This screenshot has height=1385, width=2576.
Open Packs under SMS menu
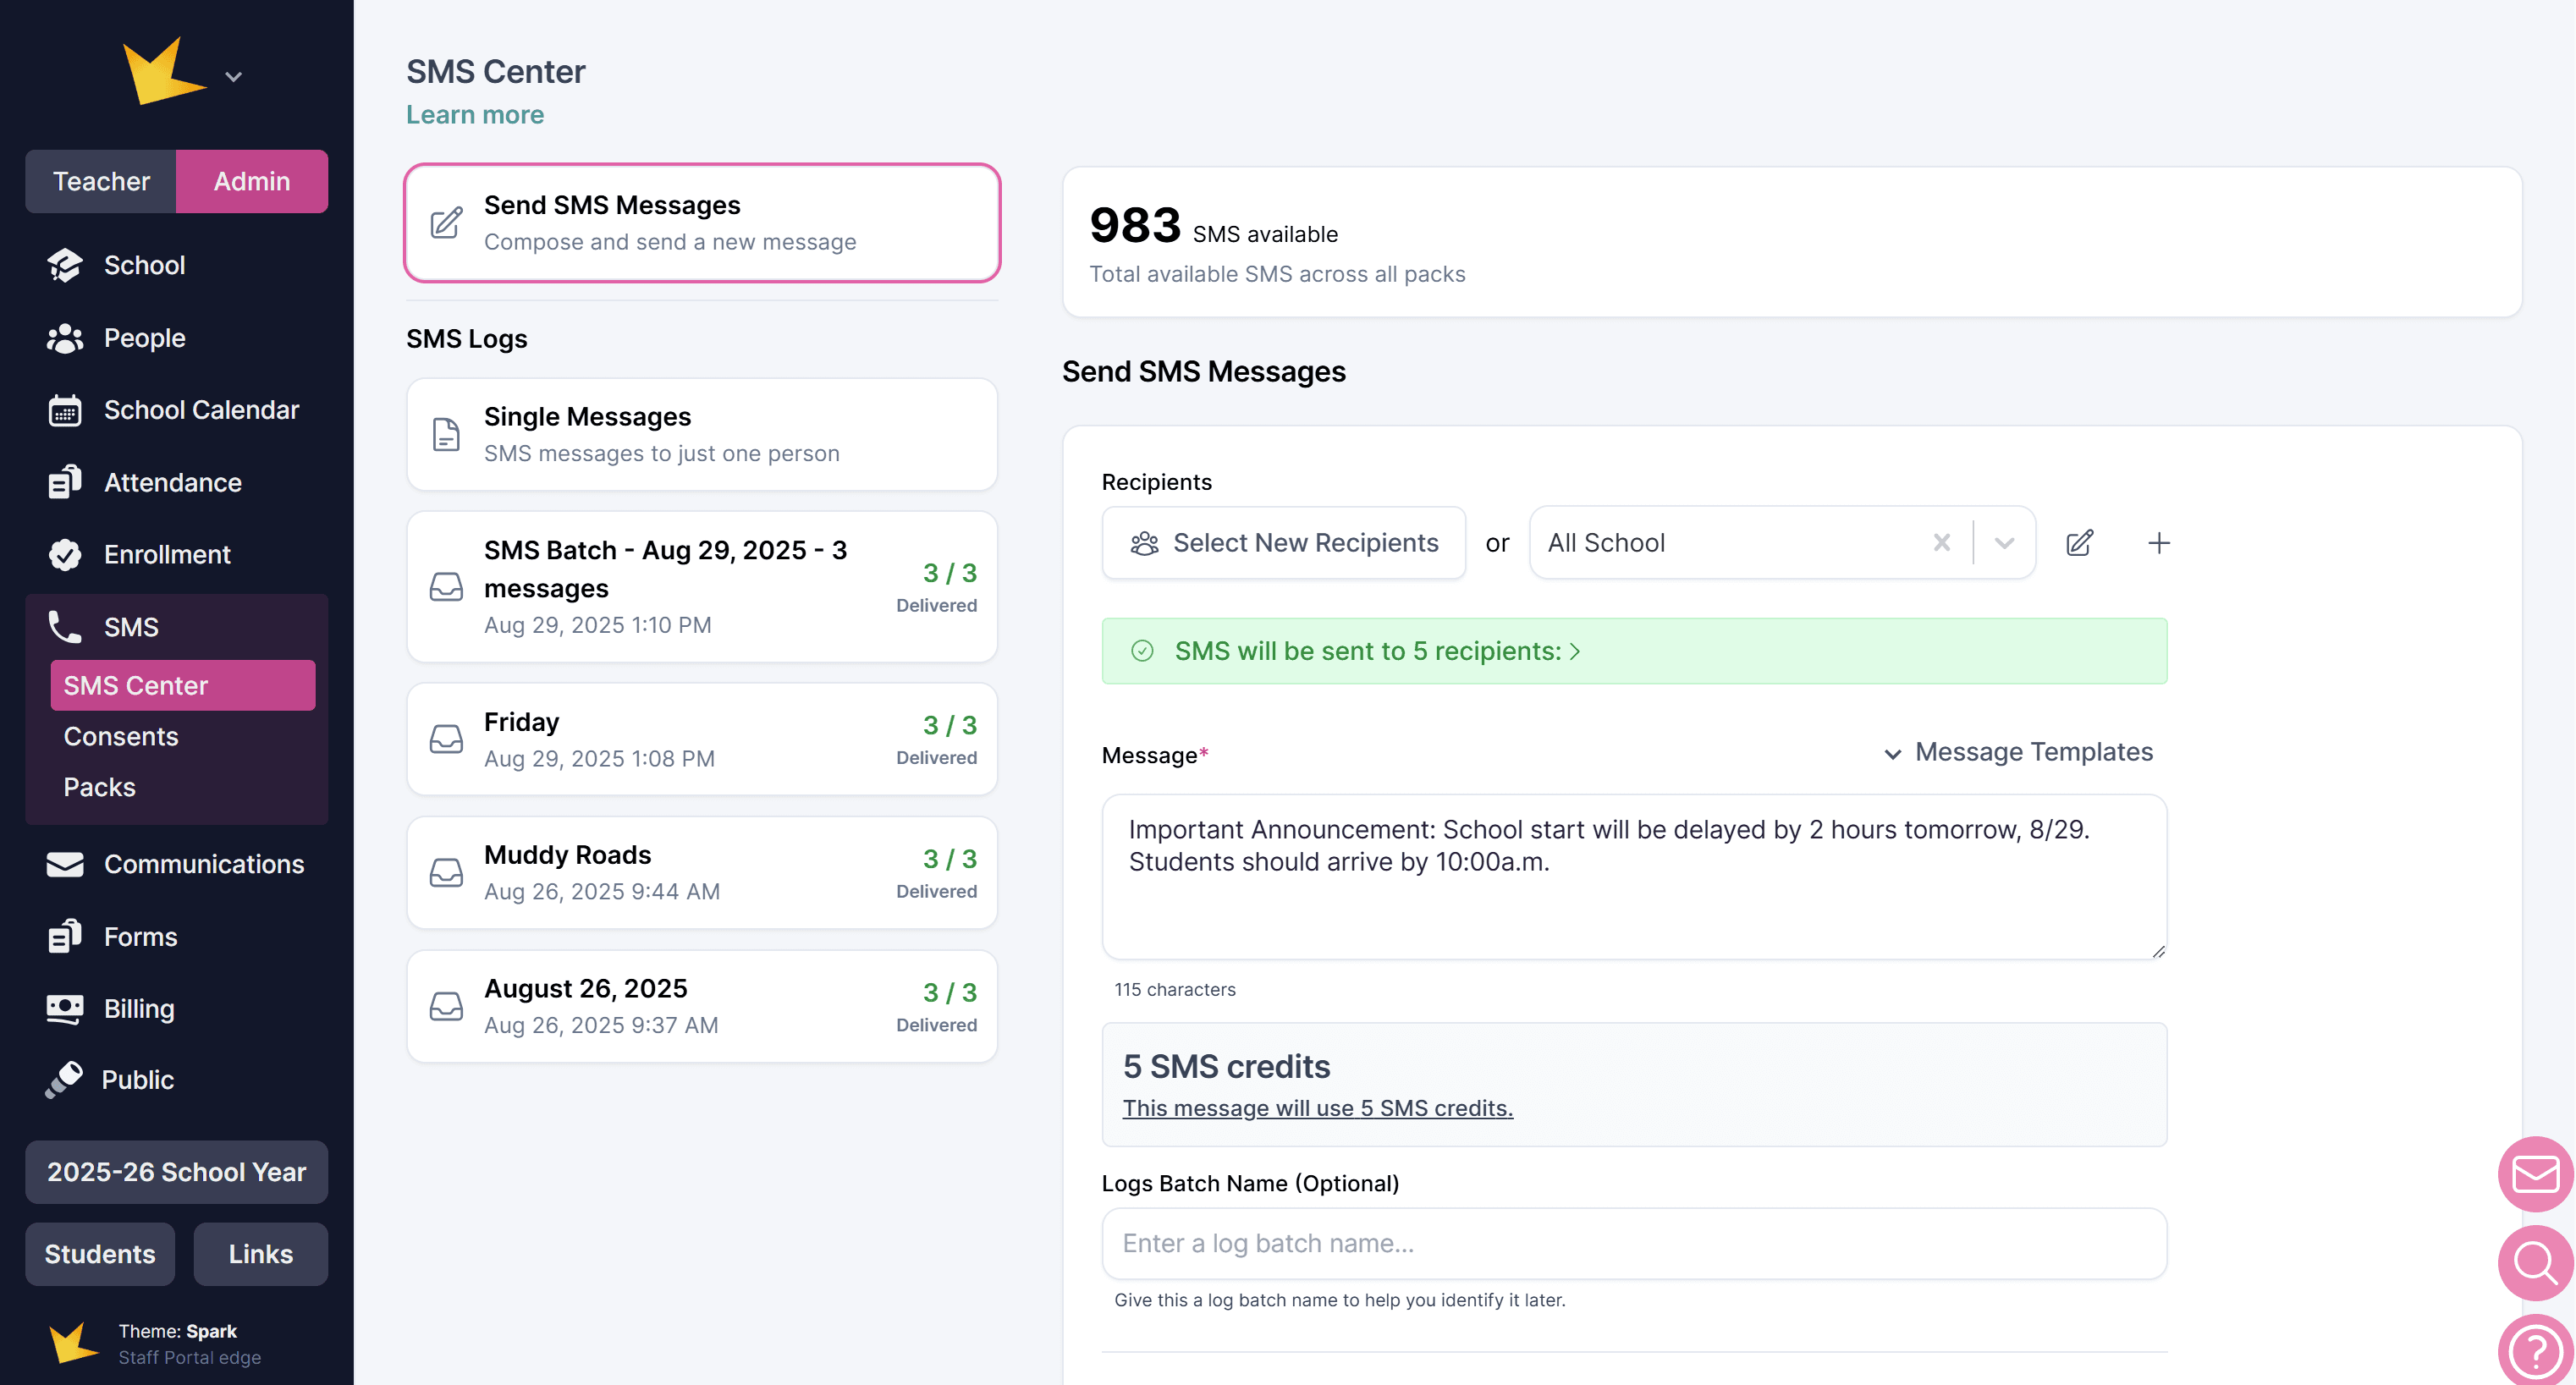[99, 787]
